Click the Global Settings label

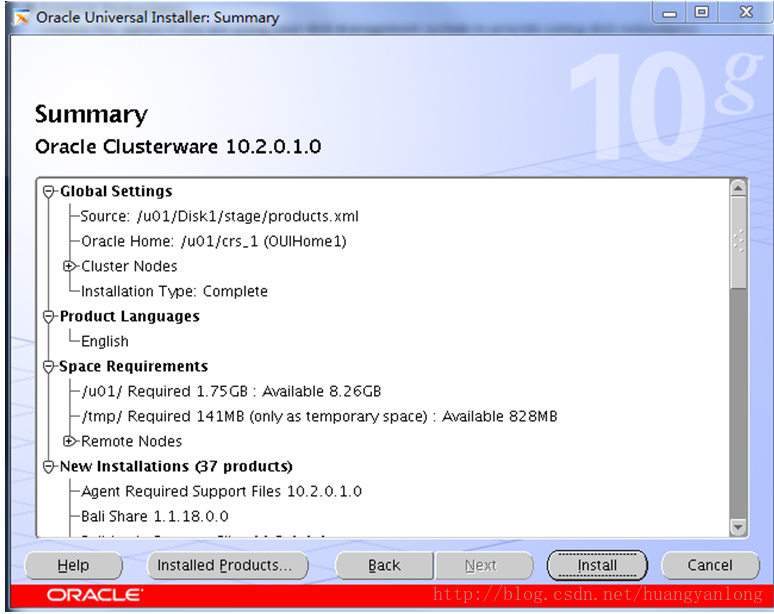click(116, 192)
